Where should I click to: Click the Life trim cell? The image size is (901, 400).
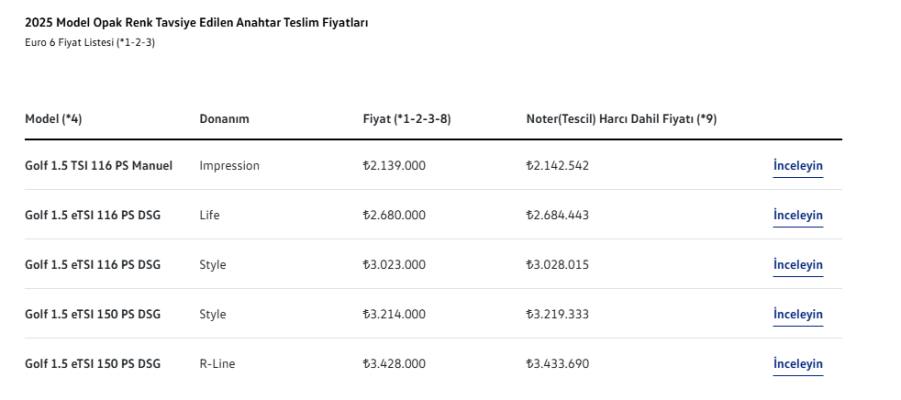point(209,215)
